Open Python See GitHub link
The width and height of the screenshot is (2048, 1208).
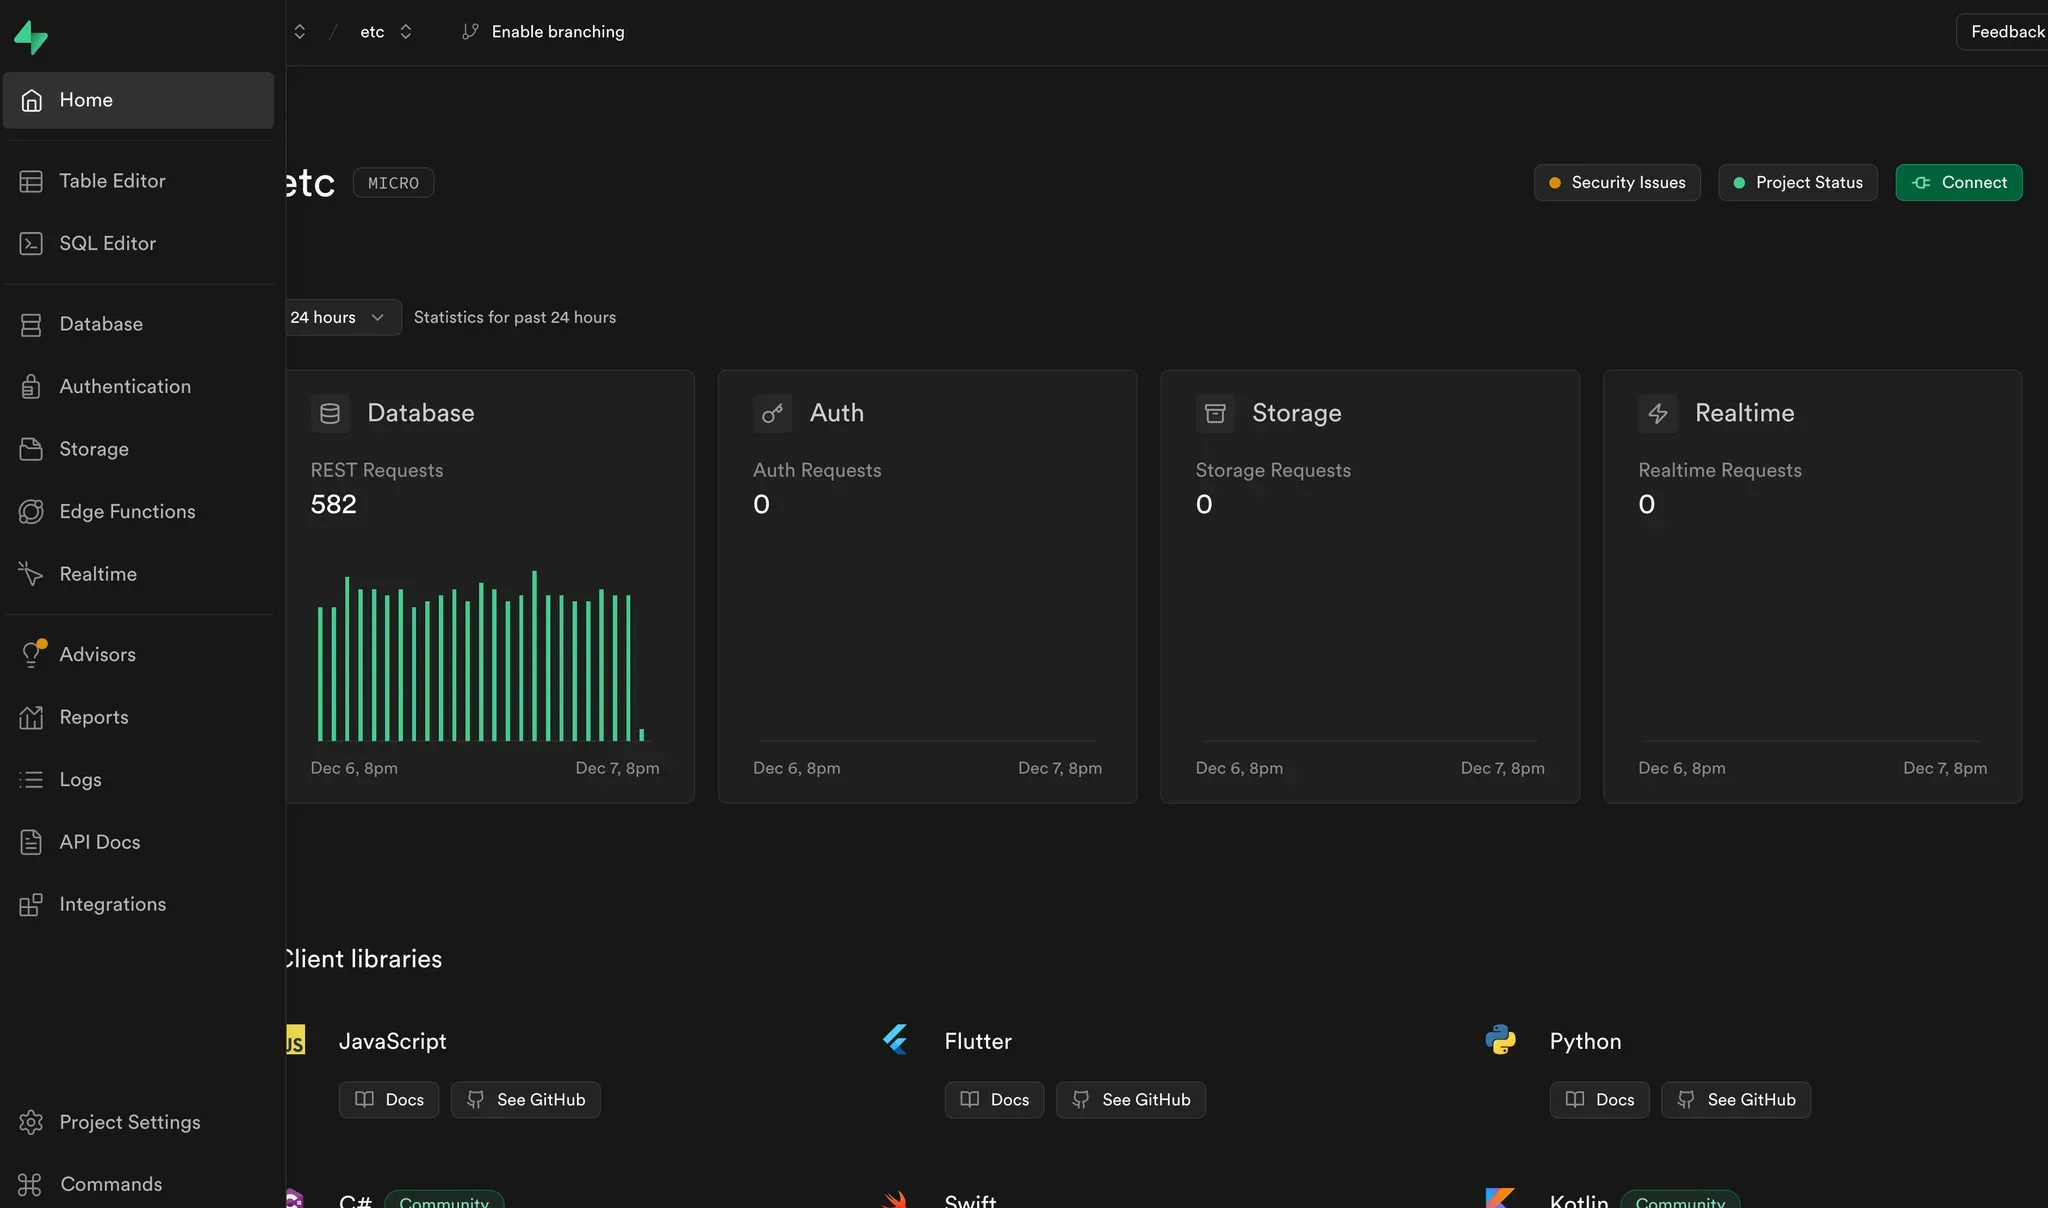(1736, 1100)
